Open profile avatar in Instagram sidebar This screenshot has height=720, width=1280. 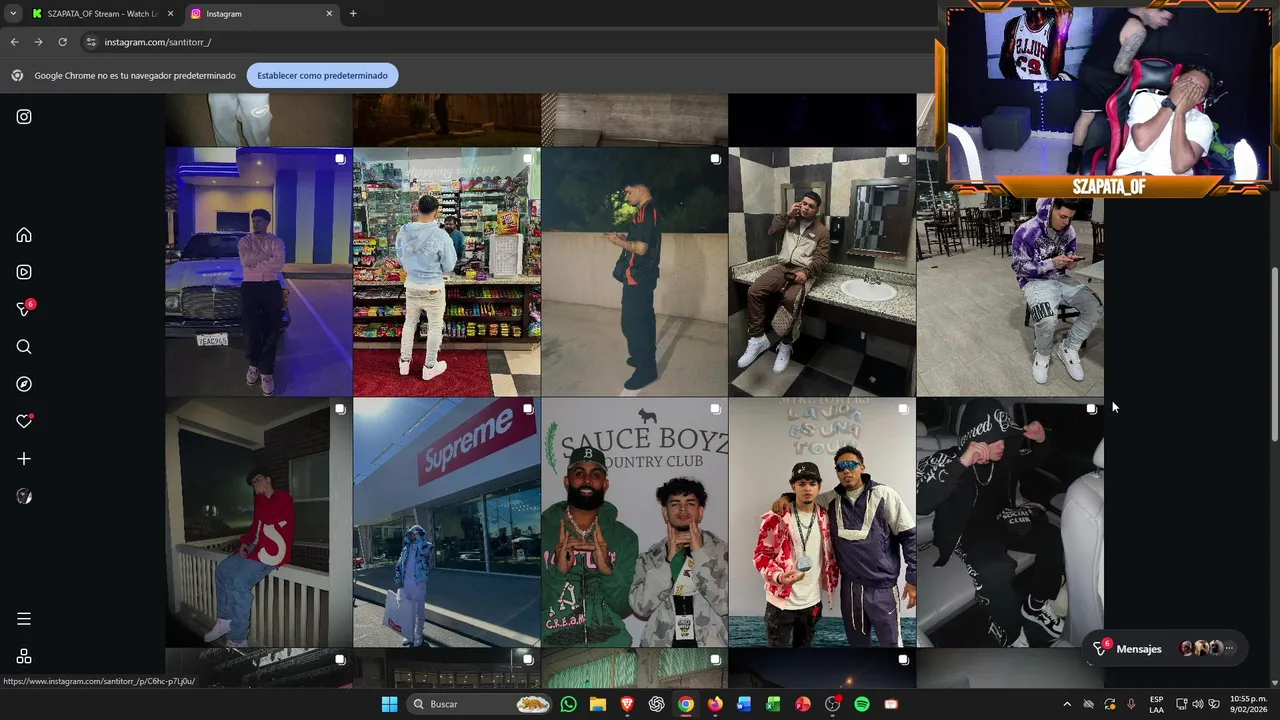(24, 496)
